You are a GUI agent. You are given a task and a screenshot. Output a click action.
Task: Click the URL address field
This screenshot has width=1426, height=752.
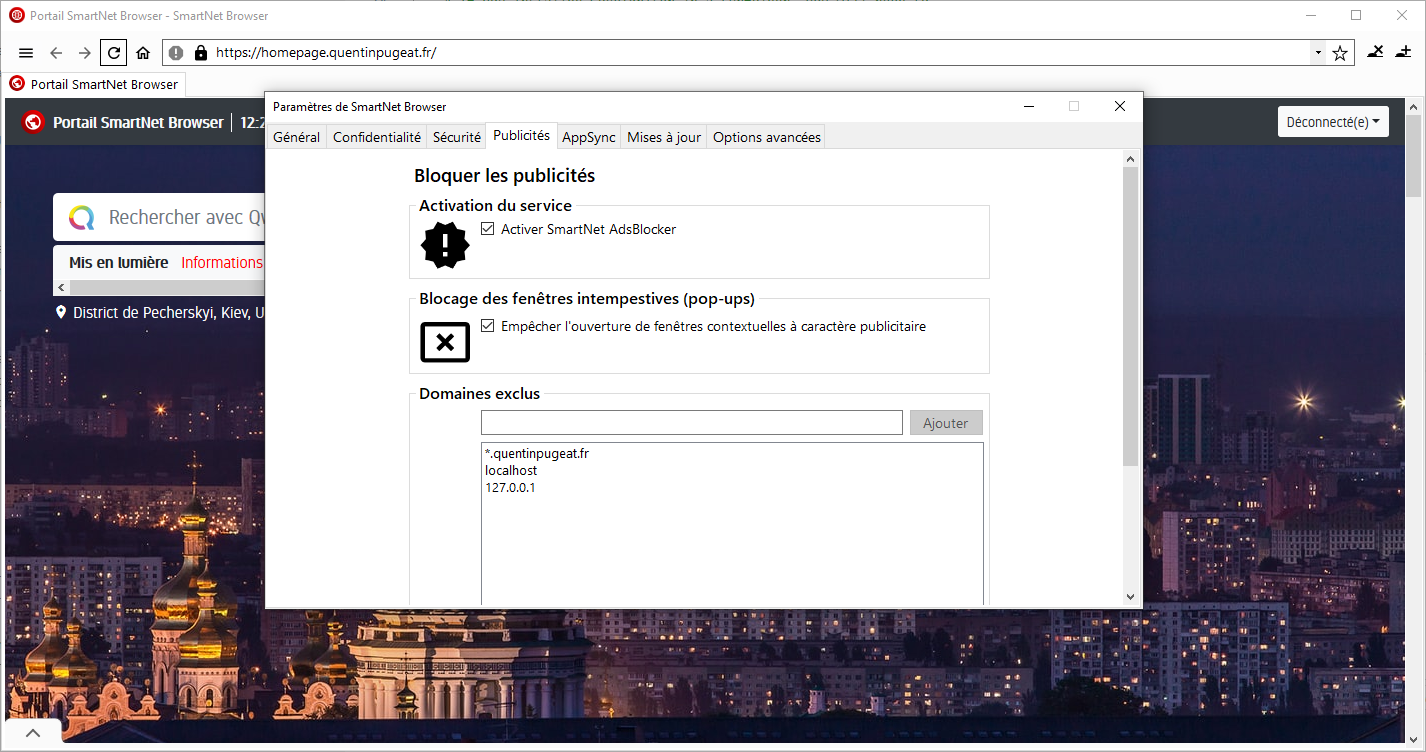(760, 53)
